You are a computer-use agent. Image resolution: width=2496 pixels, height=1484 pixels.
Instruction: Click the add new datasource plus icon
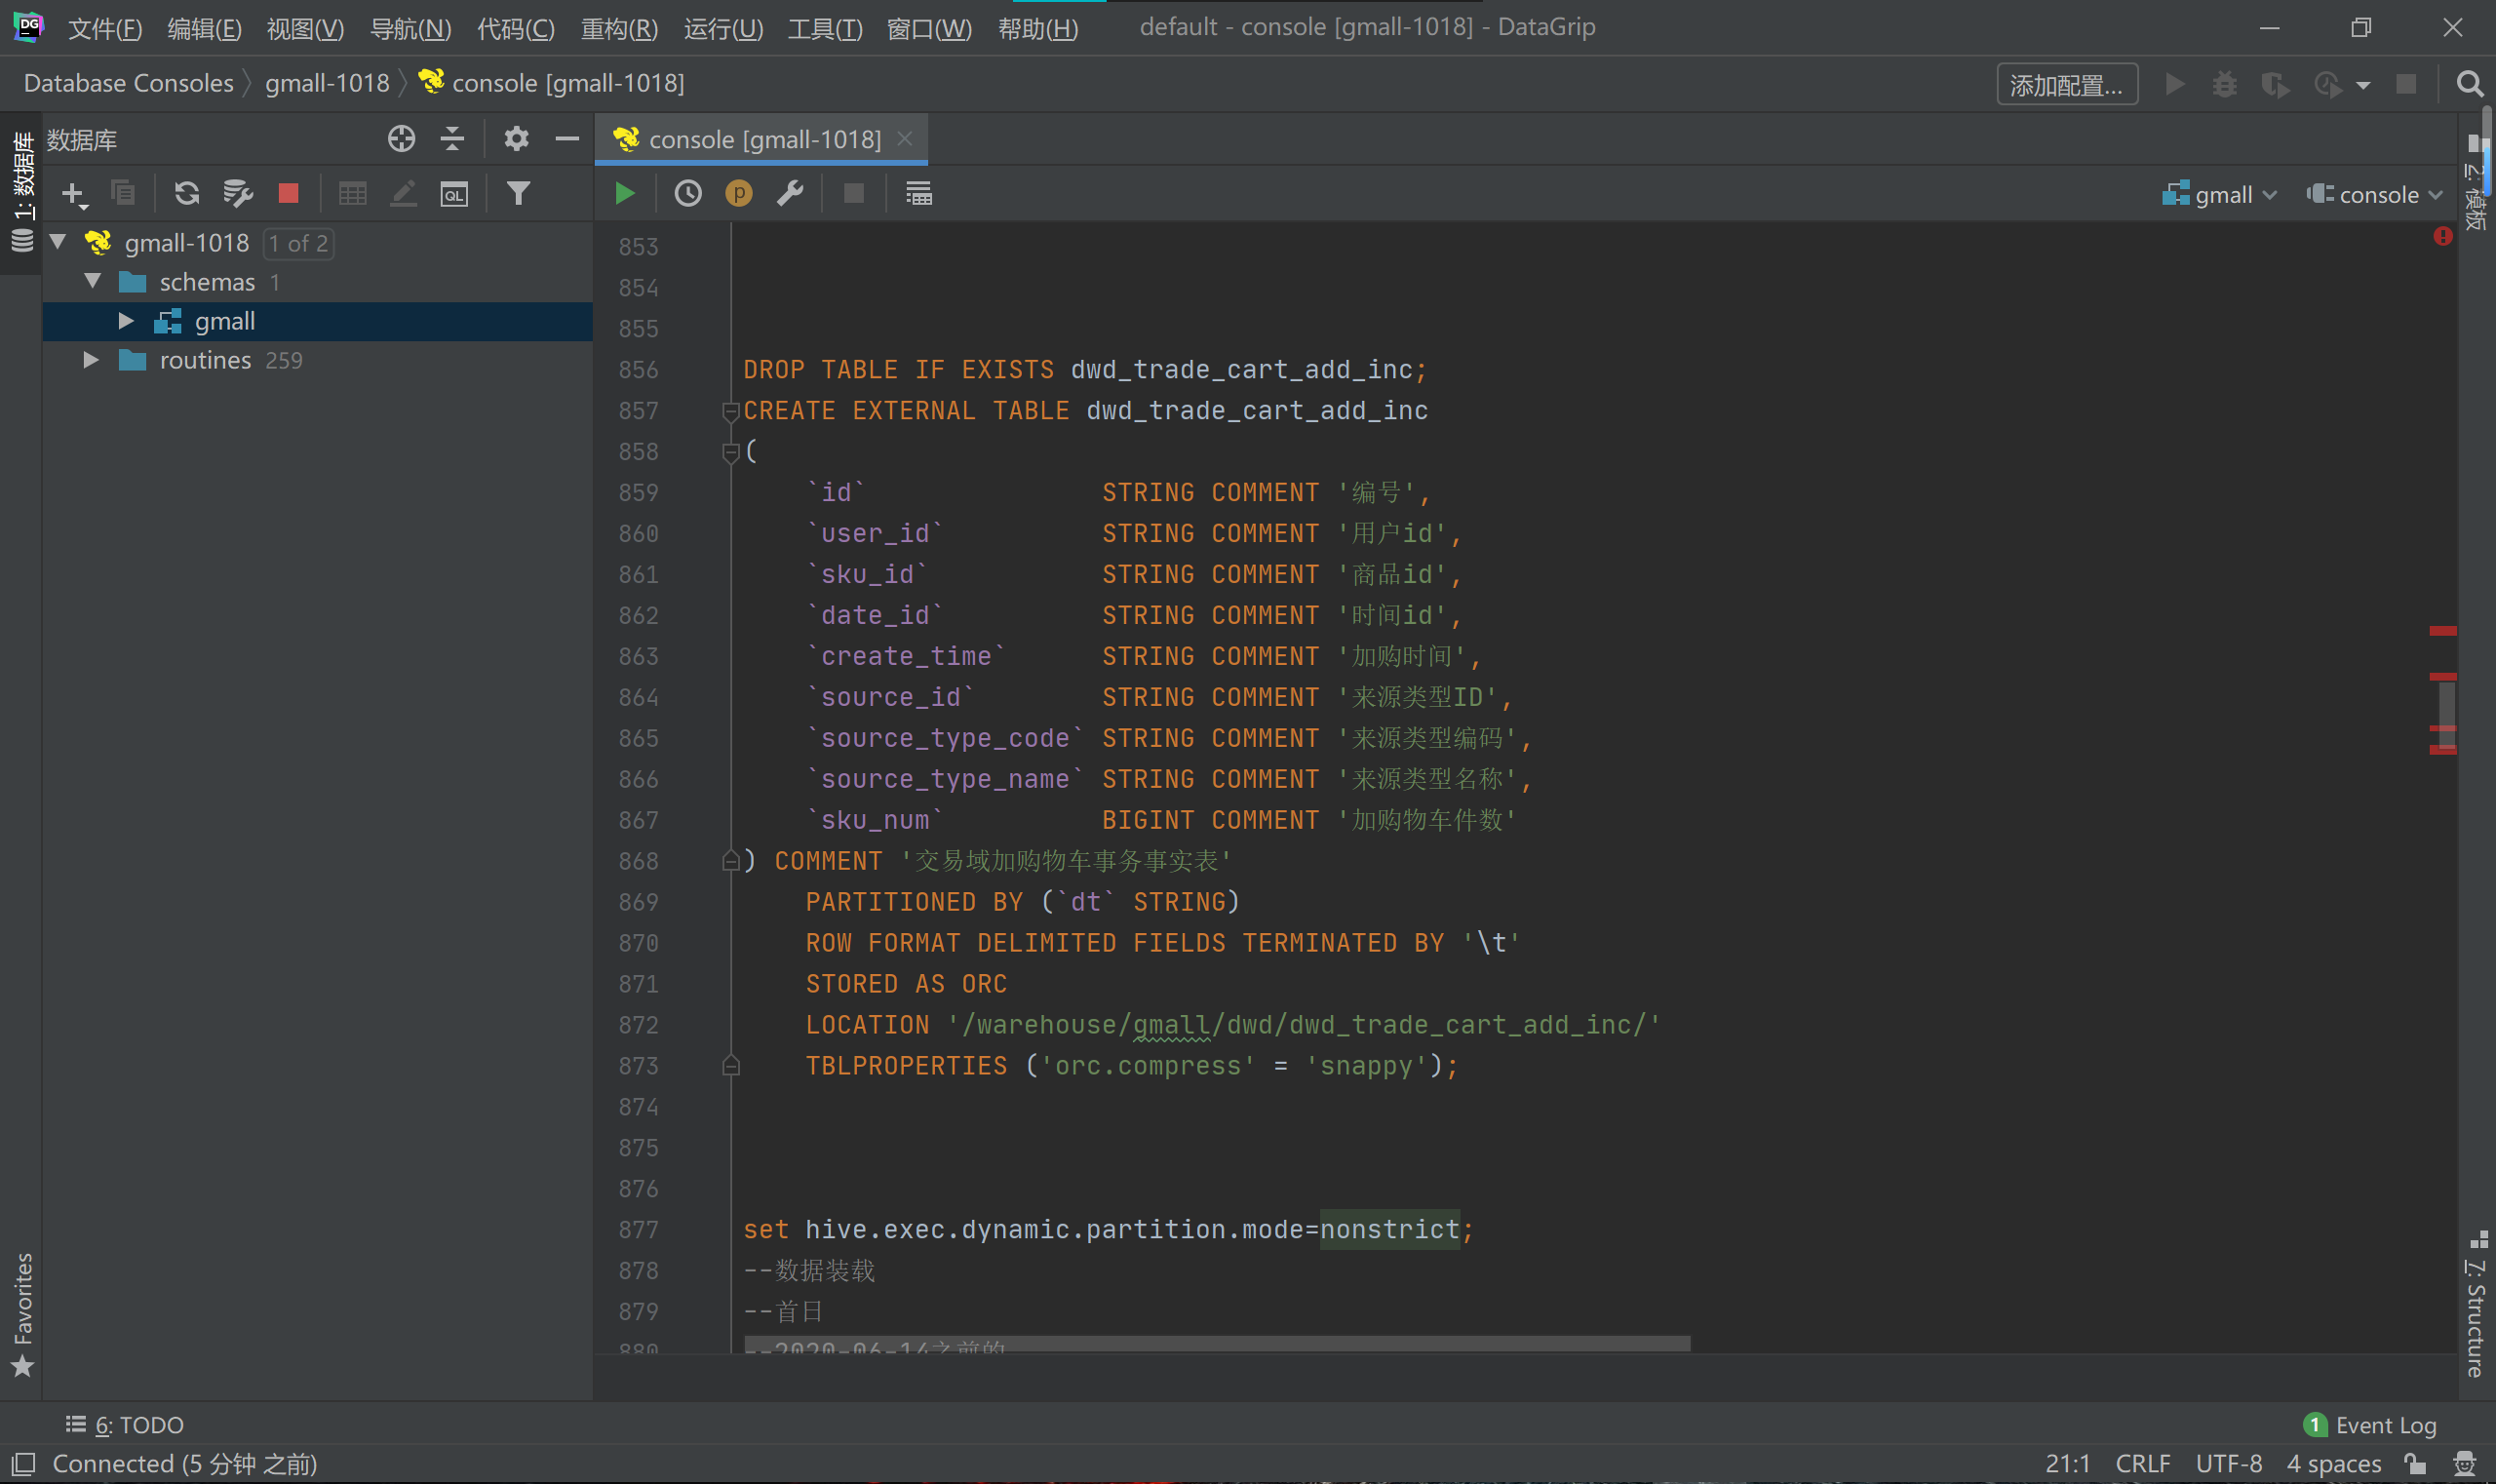[x=73, y=193]
